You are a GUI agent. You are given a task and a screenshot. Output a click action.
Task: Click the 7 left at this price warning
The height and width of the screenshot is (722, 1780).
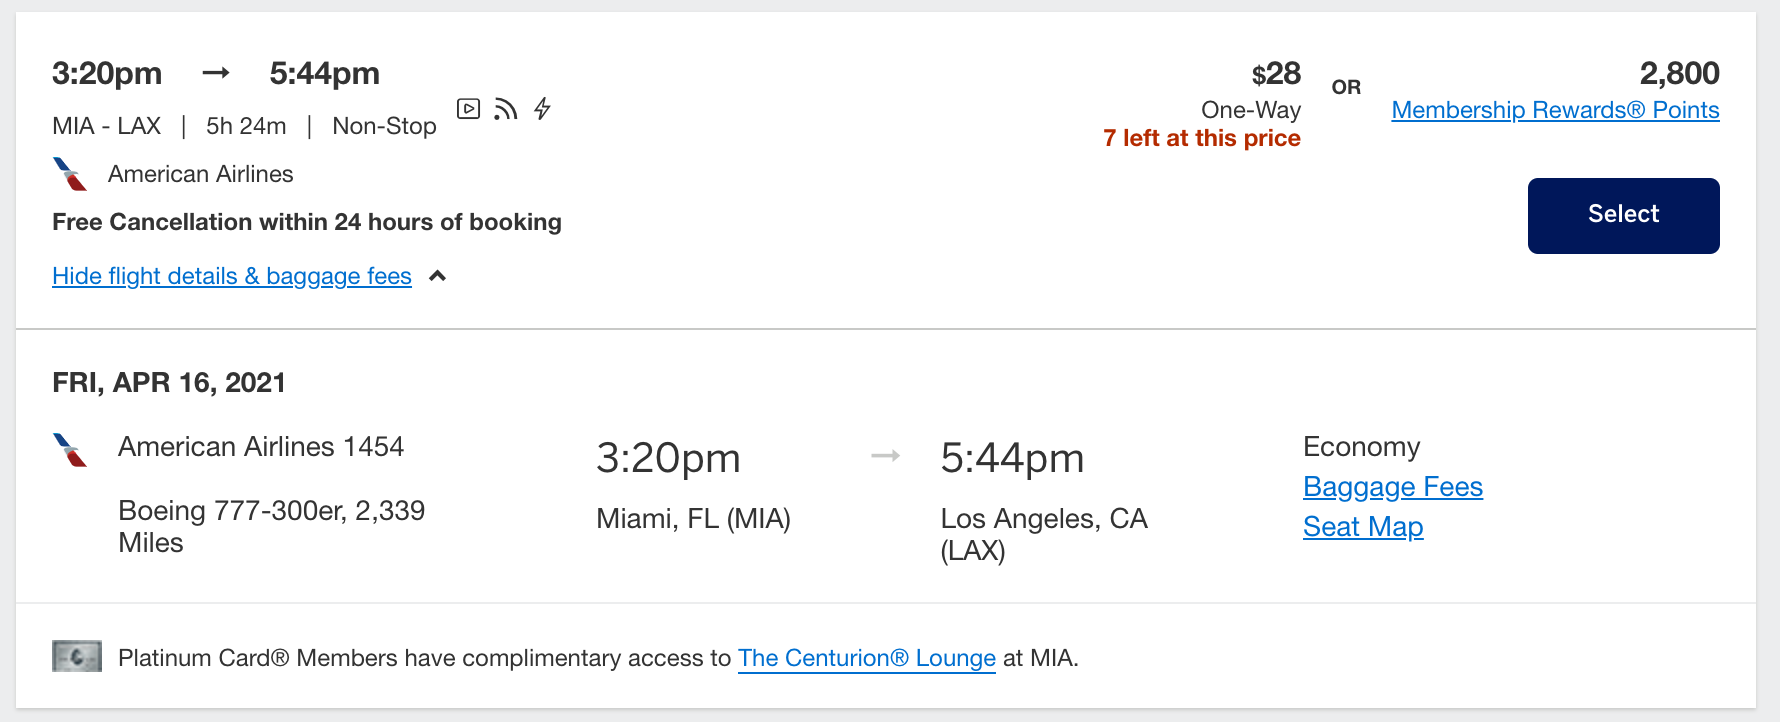click(1200, 138)
